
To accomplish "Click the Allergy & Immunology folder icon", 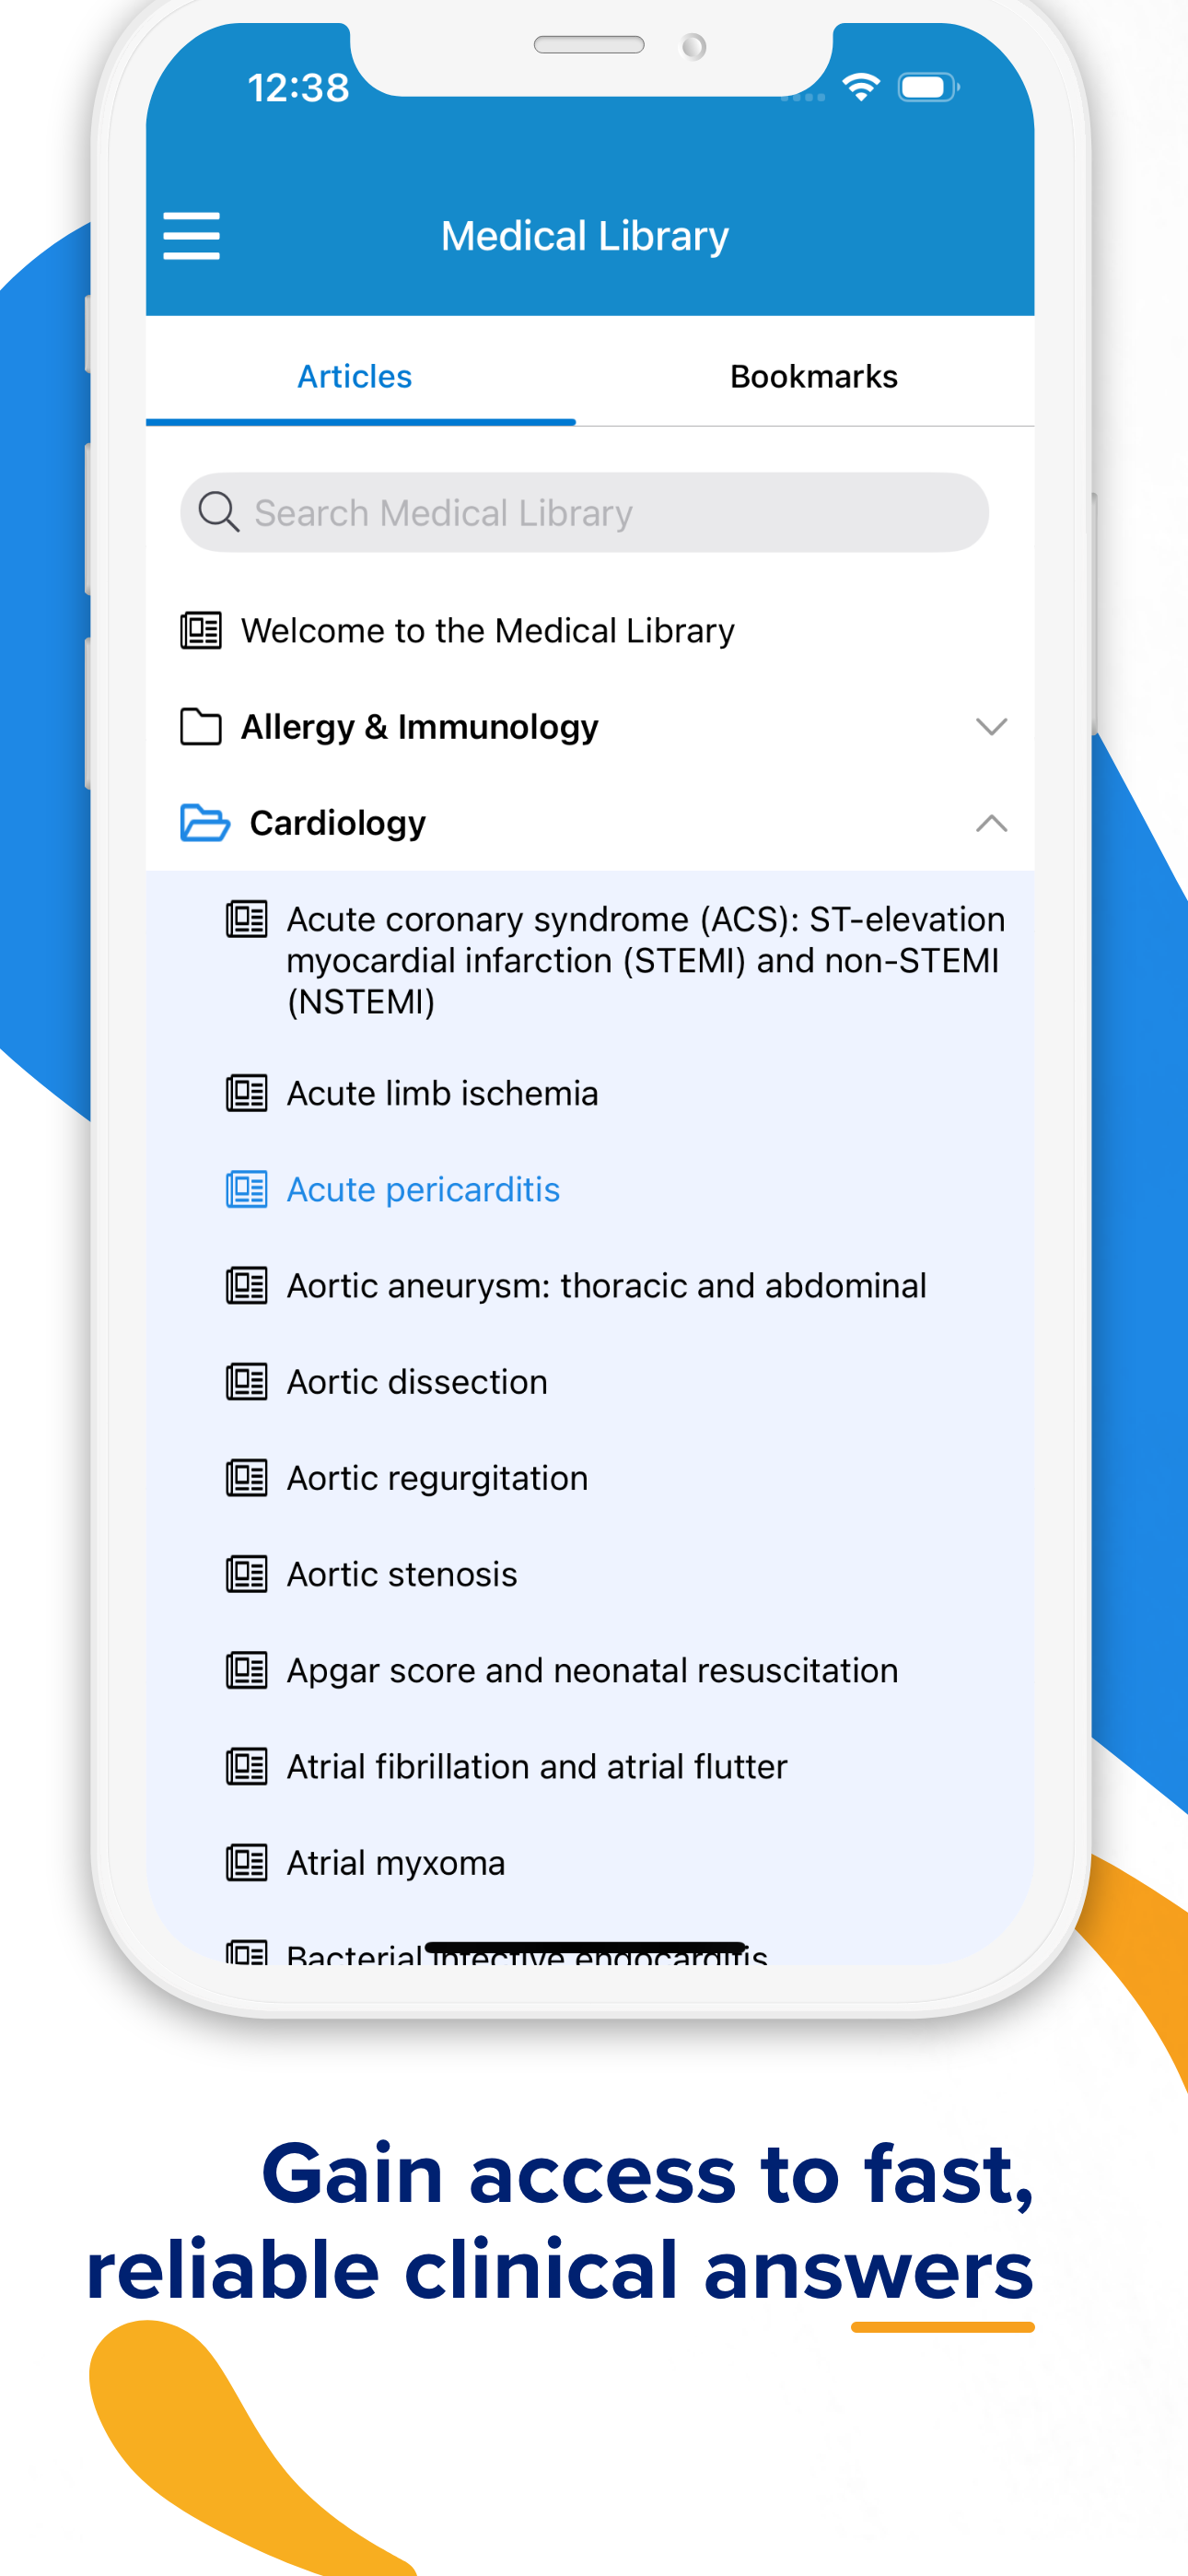I will pos(200,727).
